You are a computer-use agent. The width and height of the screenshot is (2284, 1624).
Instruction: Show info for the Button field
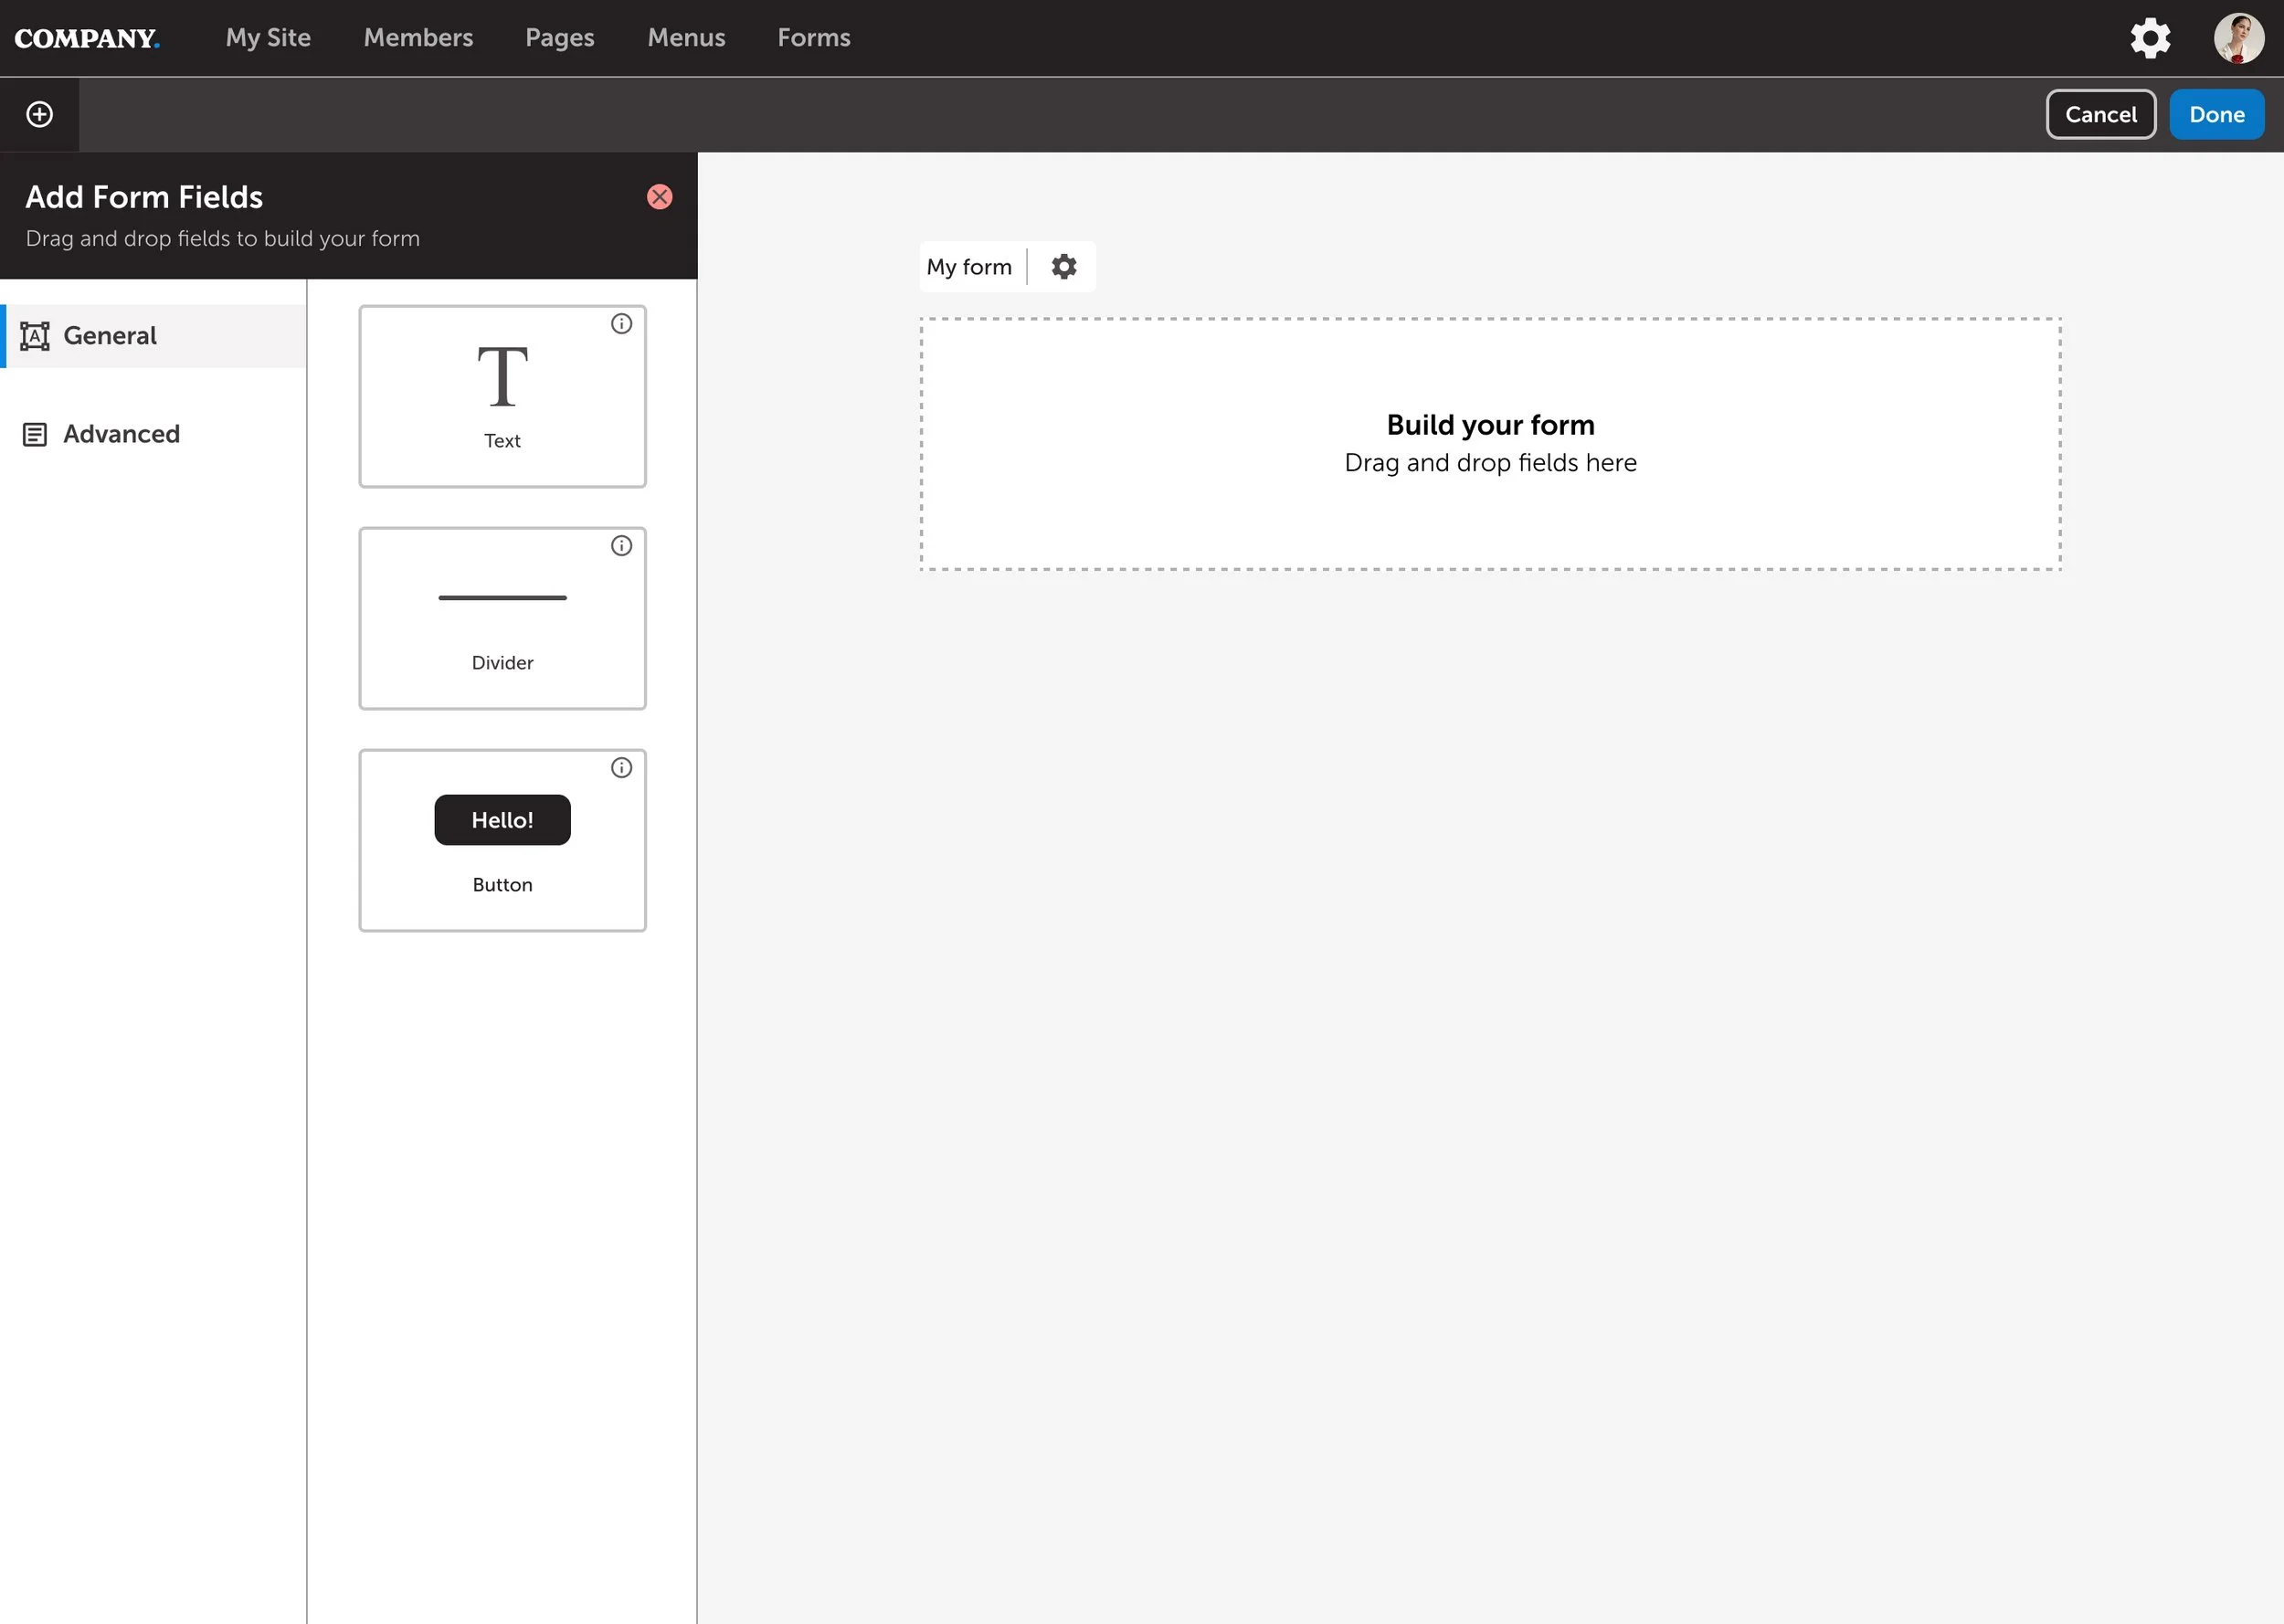(621, 768)
